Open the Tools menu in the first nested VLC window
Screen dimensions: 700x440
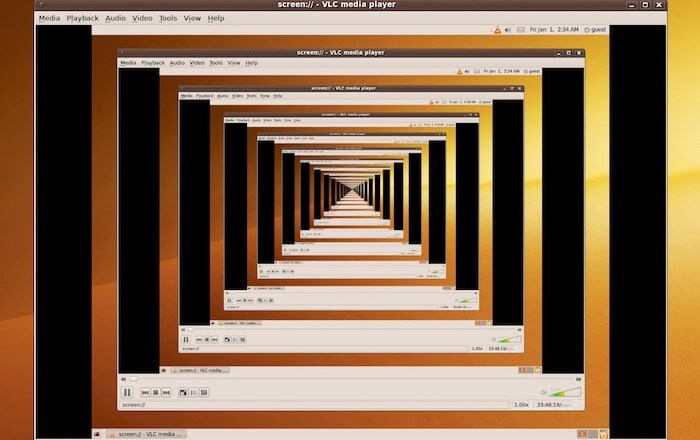(x=216, y=63)
